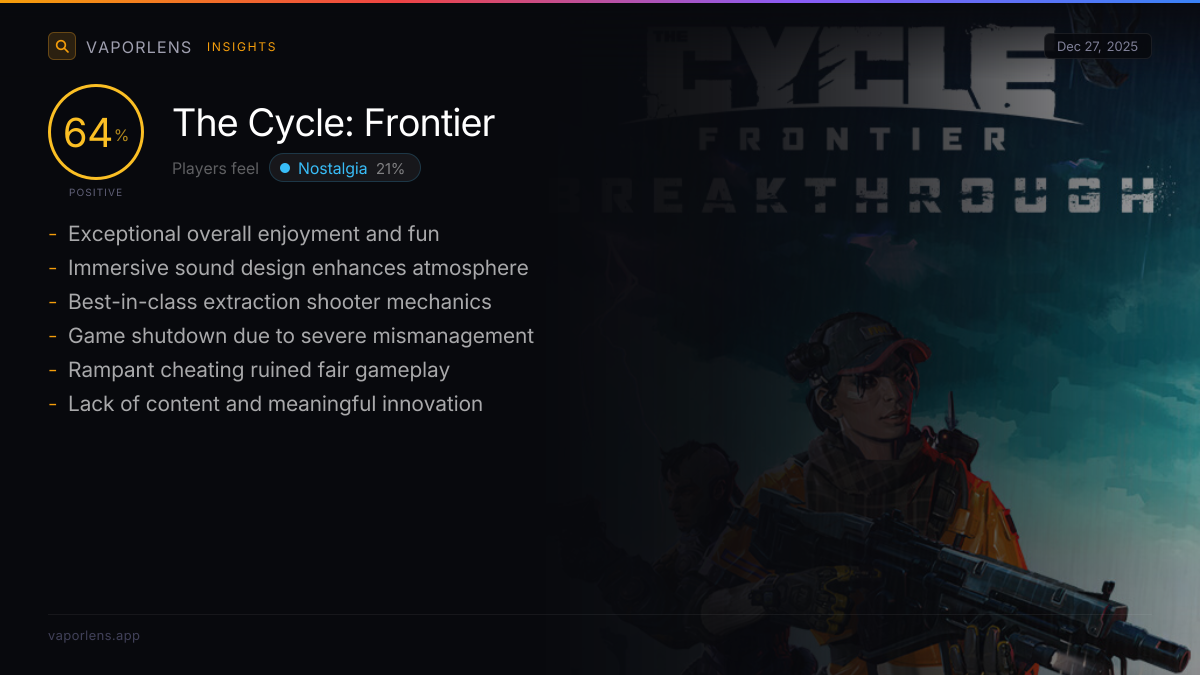Select "Immersive sound design enhances atmosphere" insight
The height and width of the screenshot is (675, 1200).
[298, 268]
